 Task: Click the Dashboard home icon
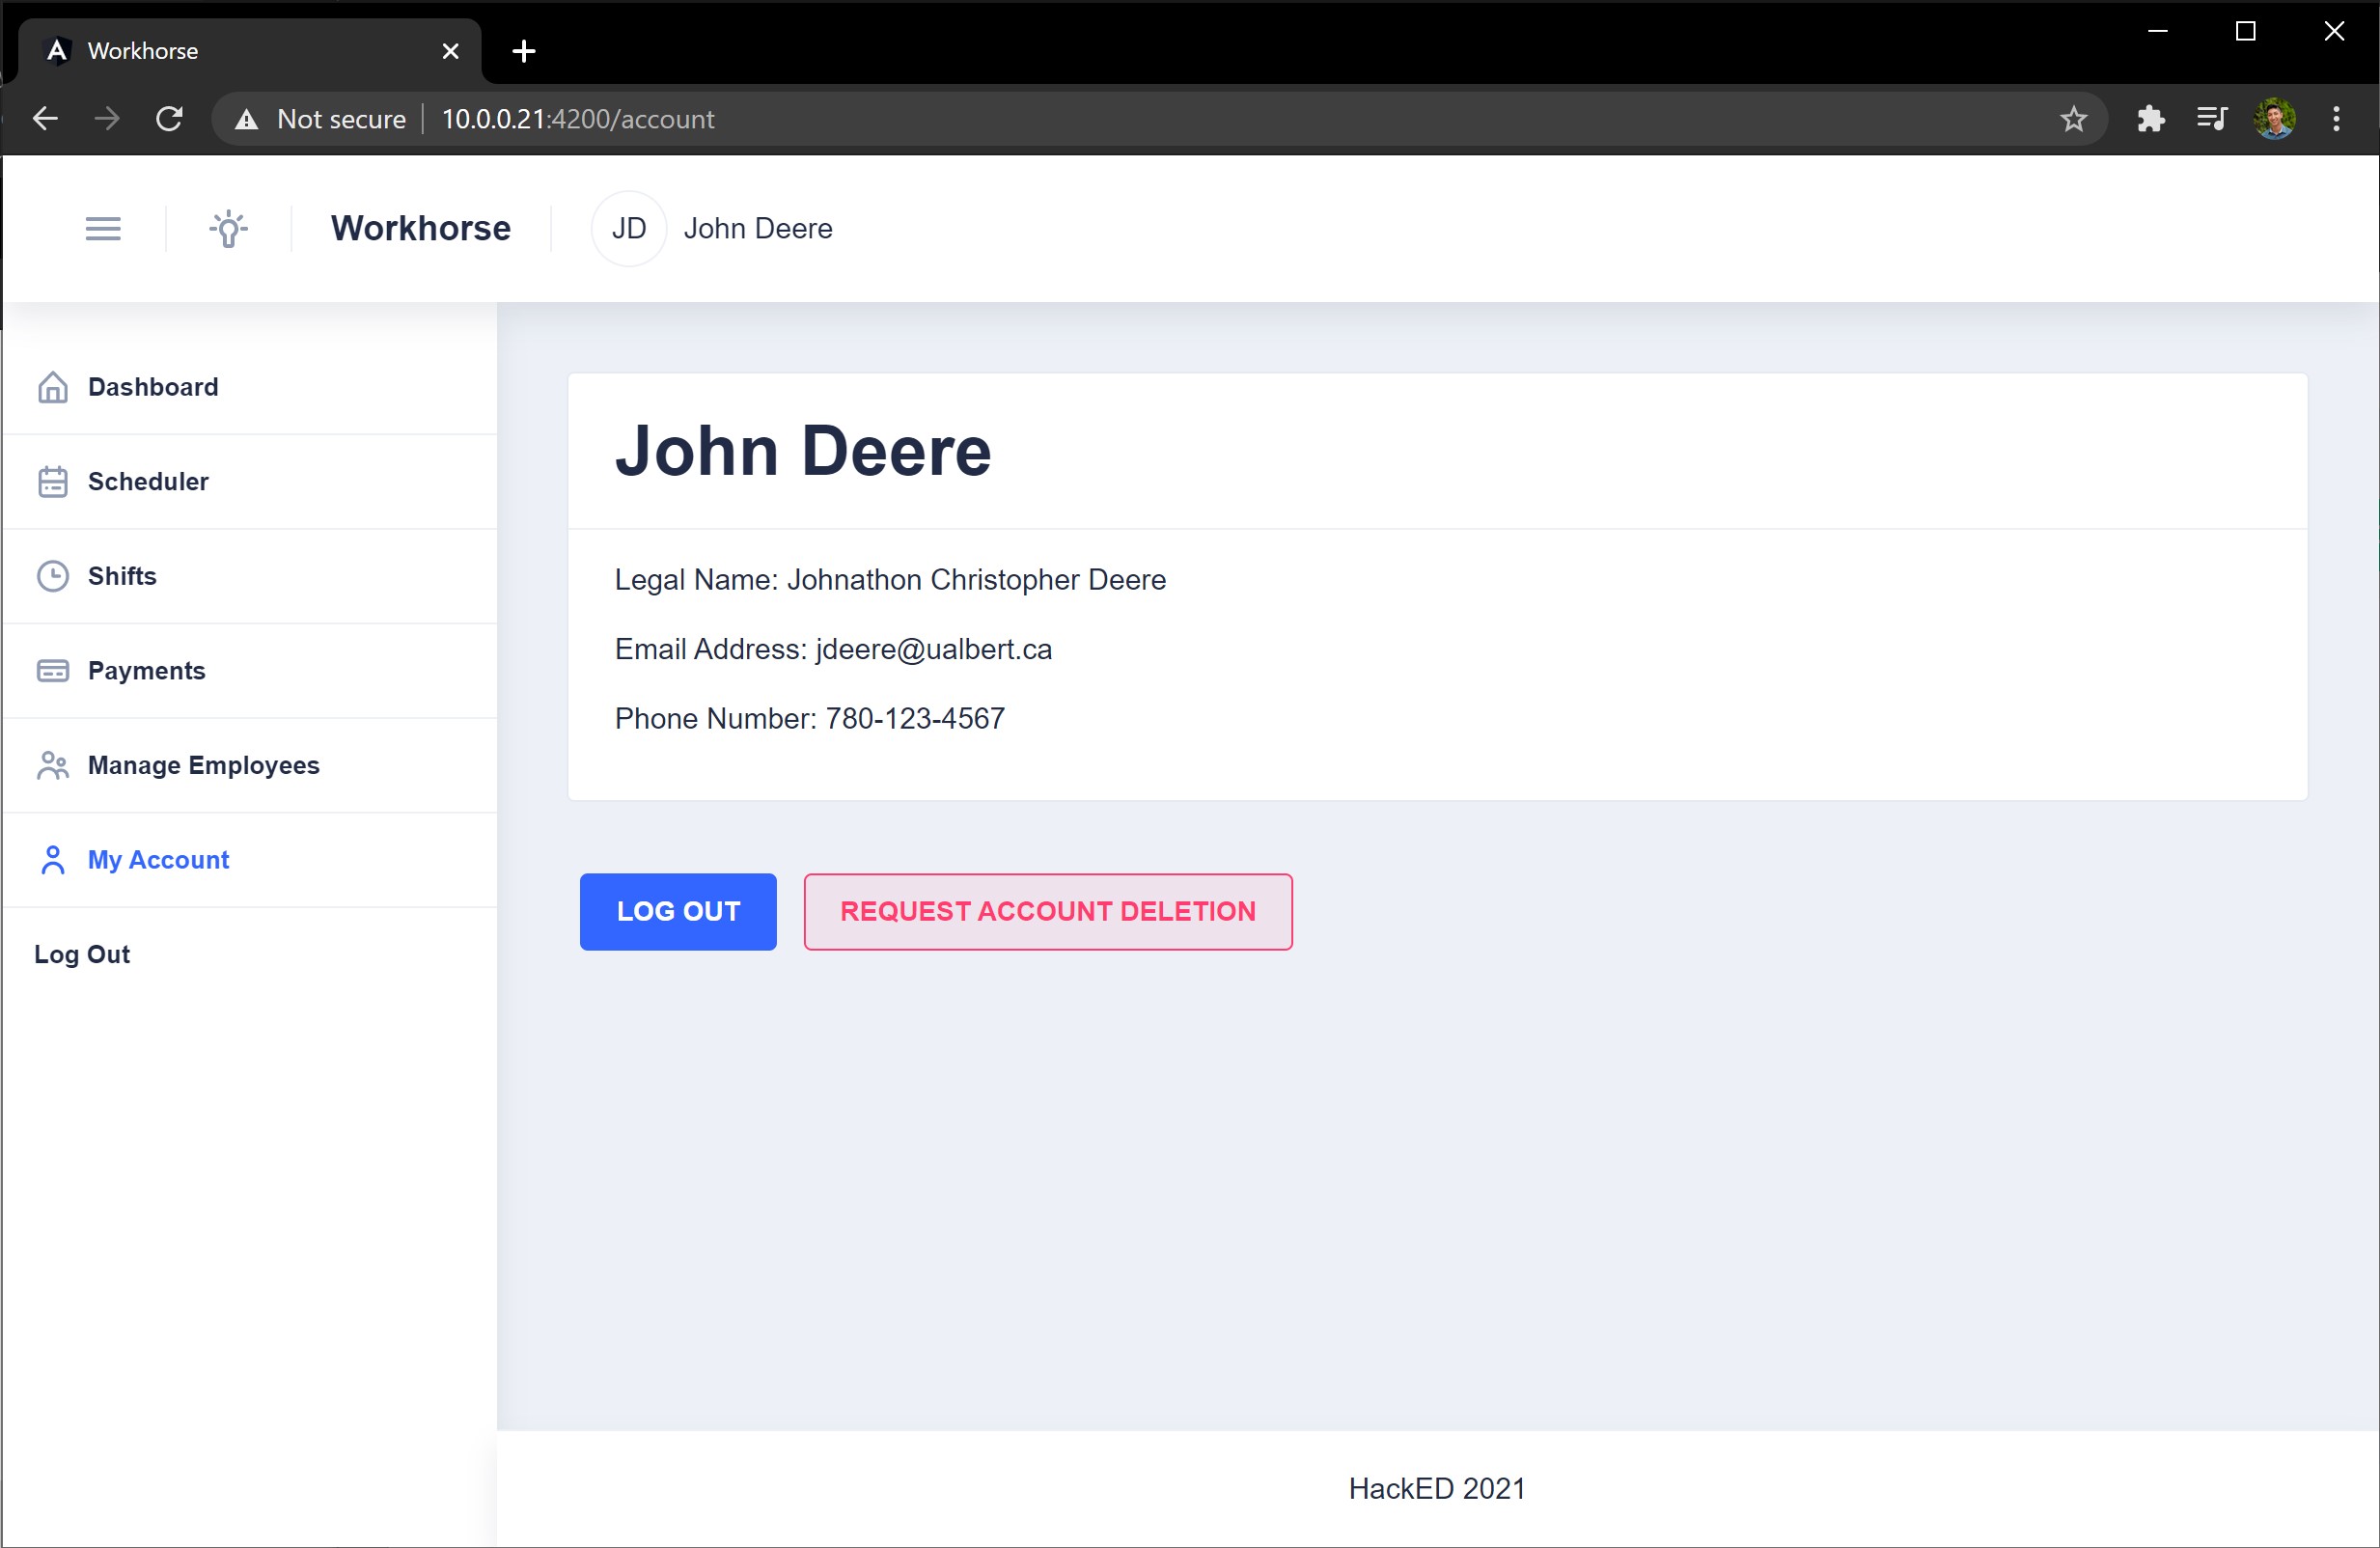click(x=53, y=387)
